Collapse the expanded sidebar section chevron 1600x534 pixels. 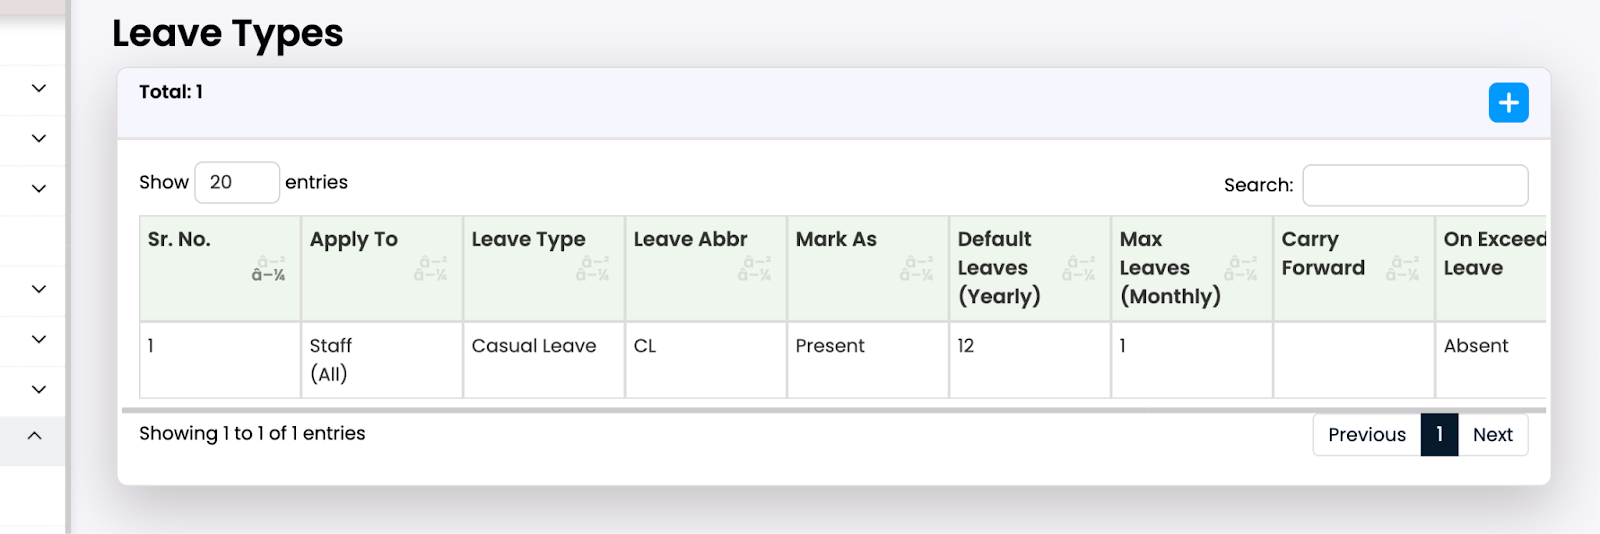(x=35, y=436)
